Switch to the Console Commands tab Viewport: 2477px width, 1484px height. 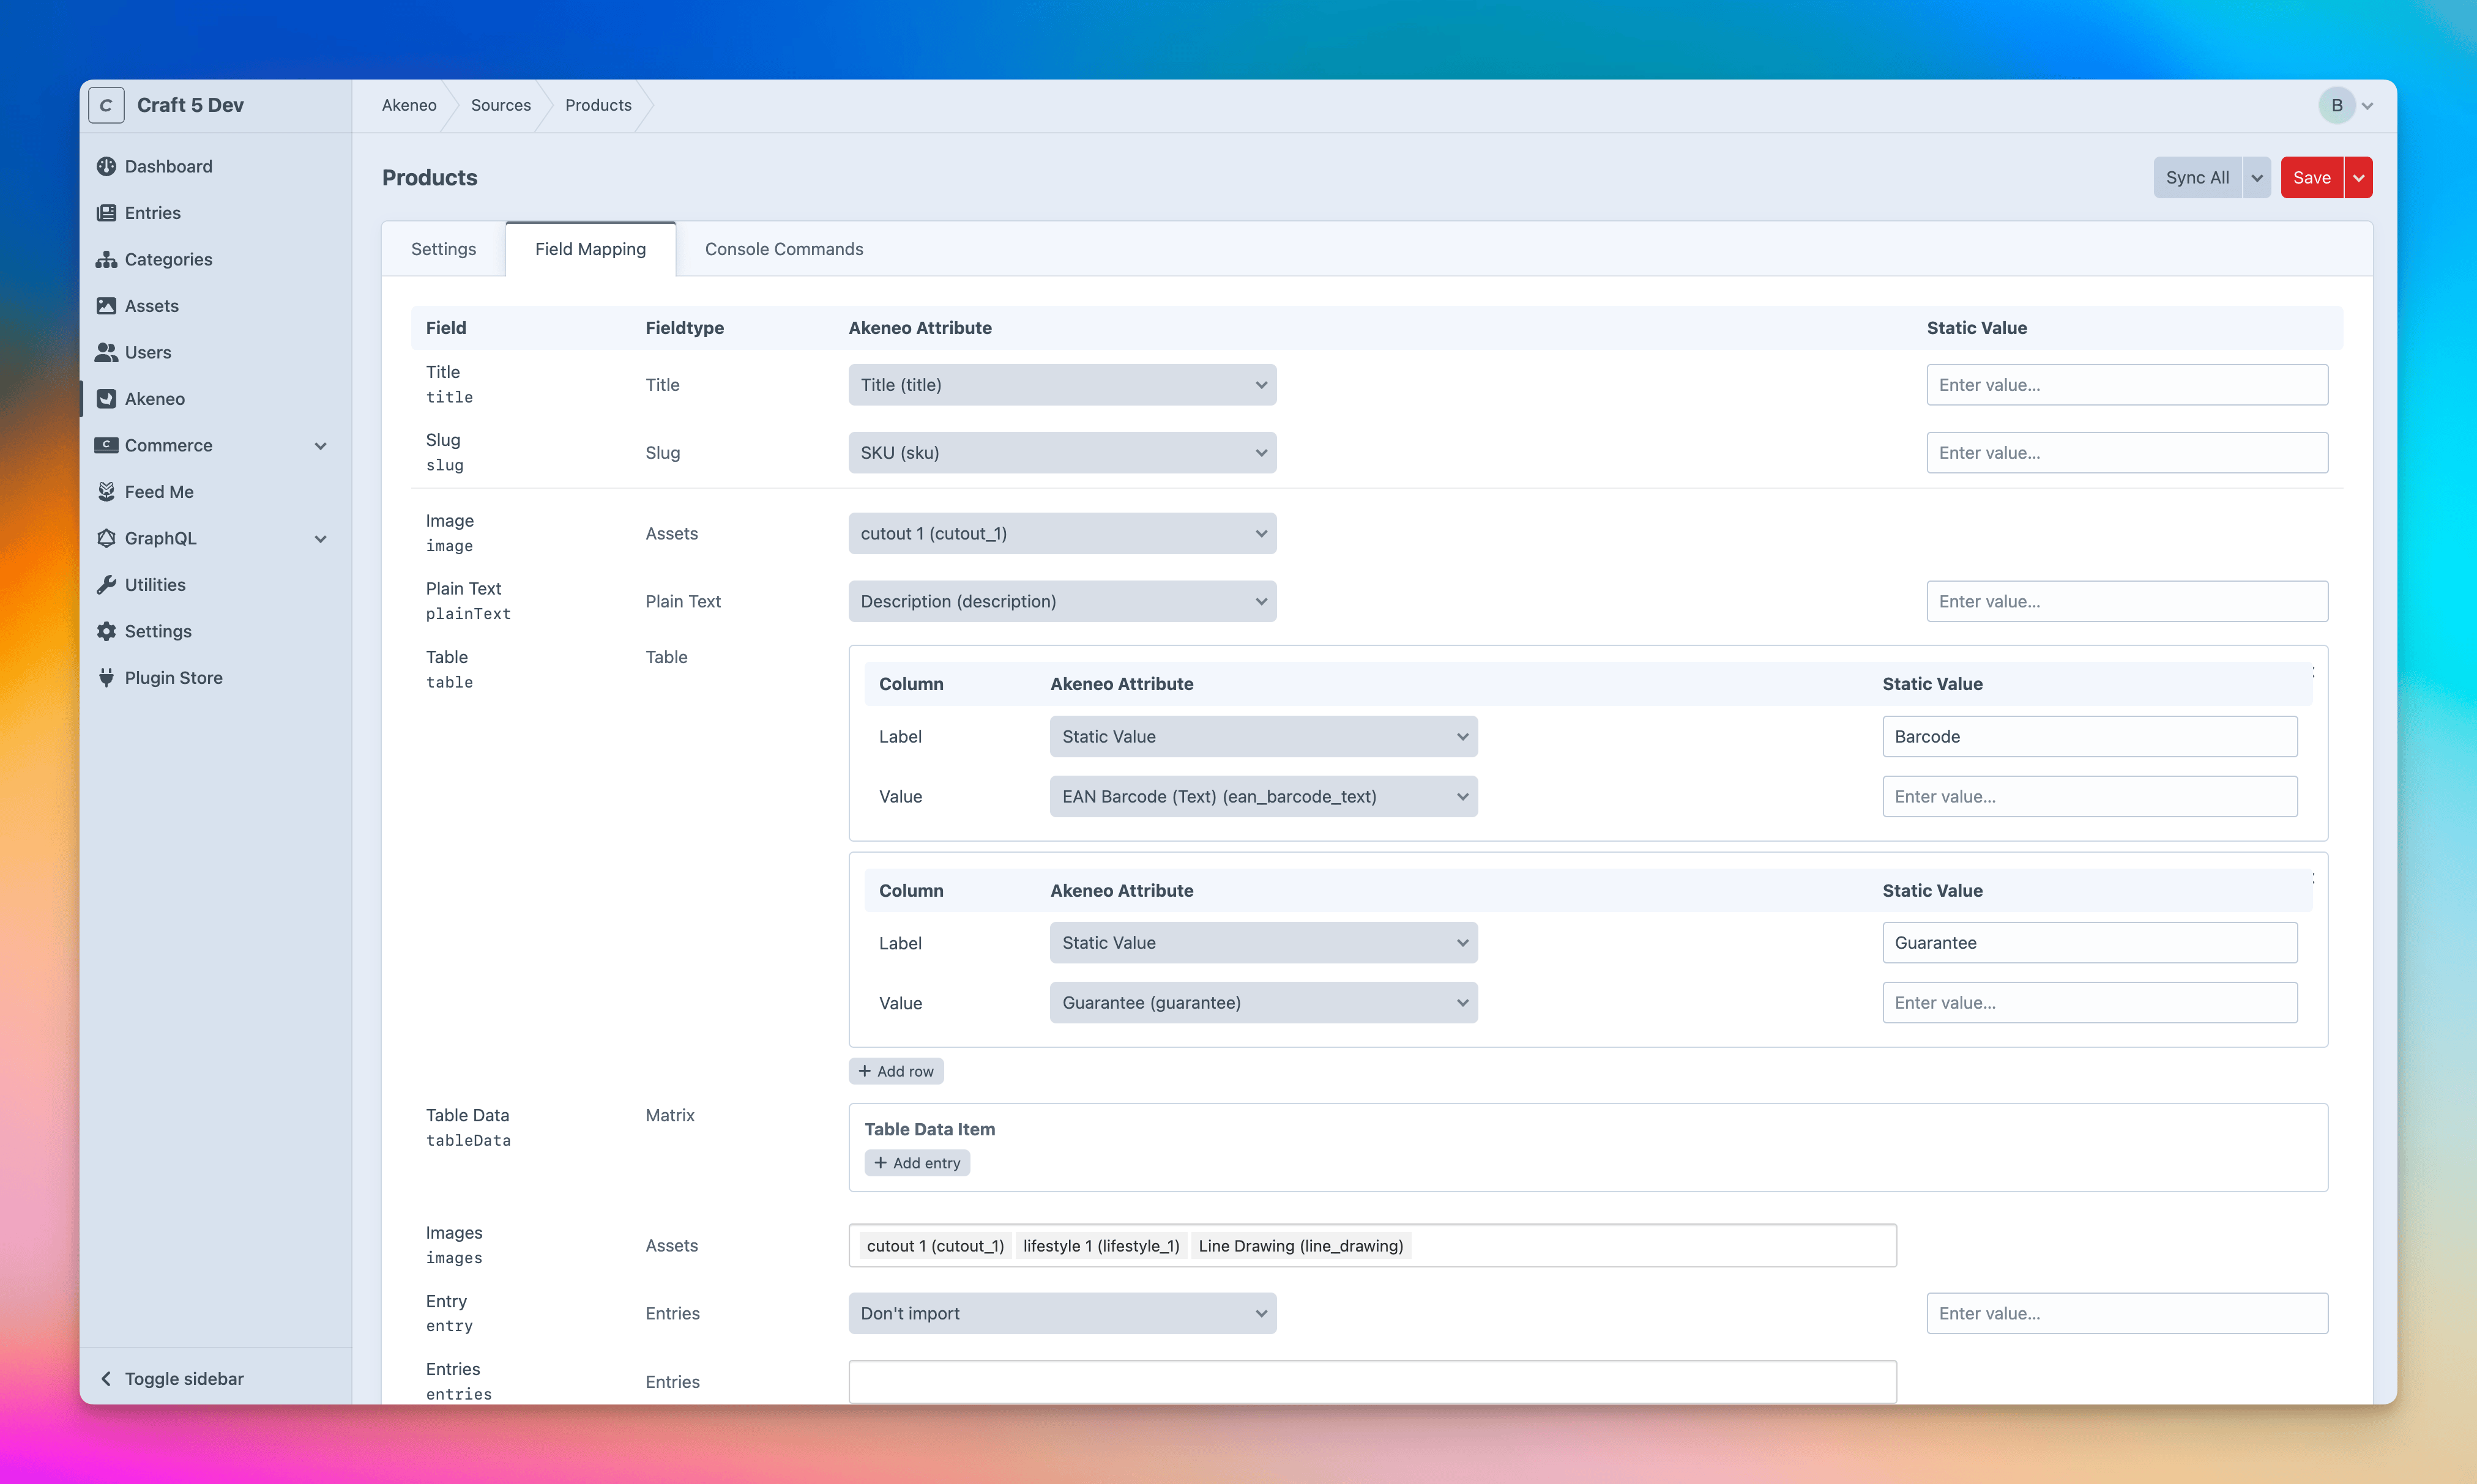click(x=783, y=249)
